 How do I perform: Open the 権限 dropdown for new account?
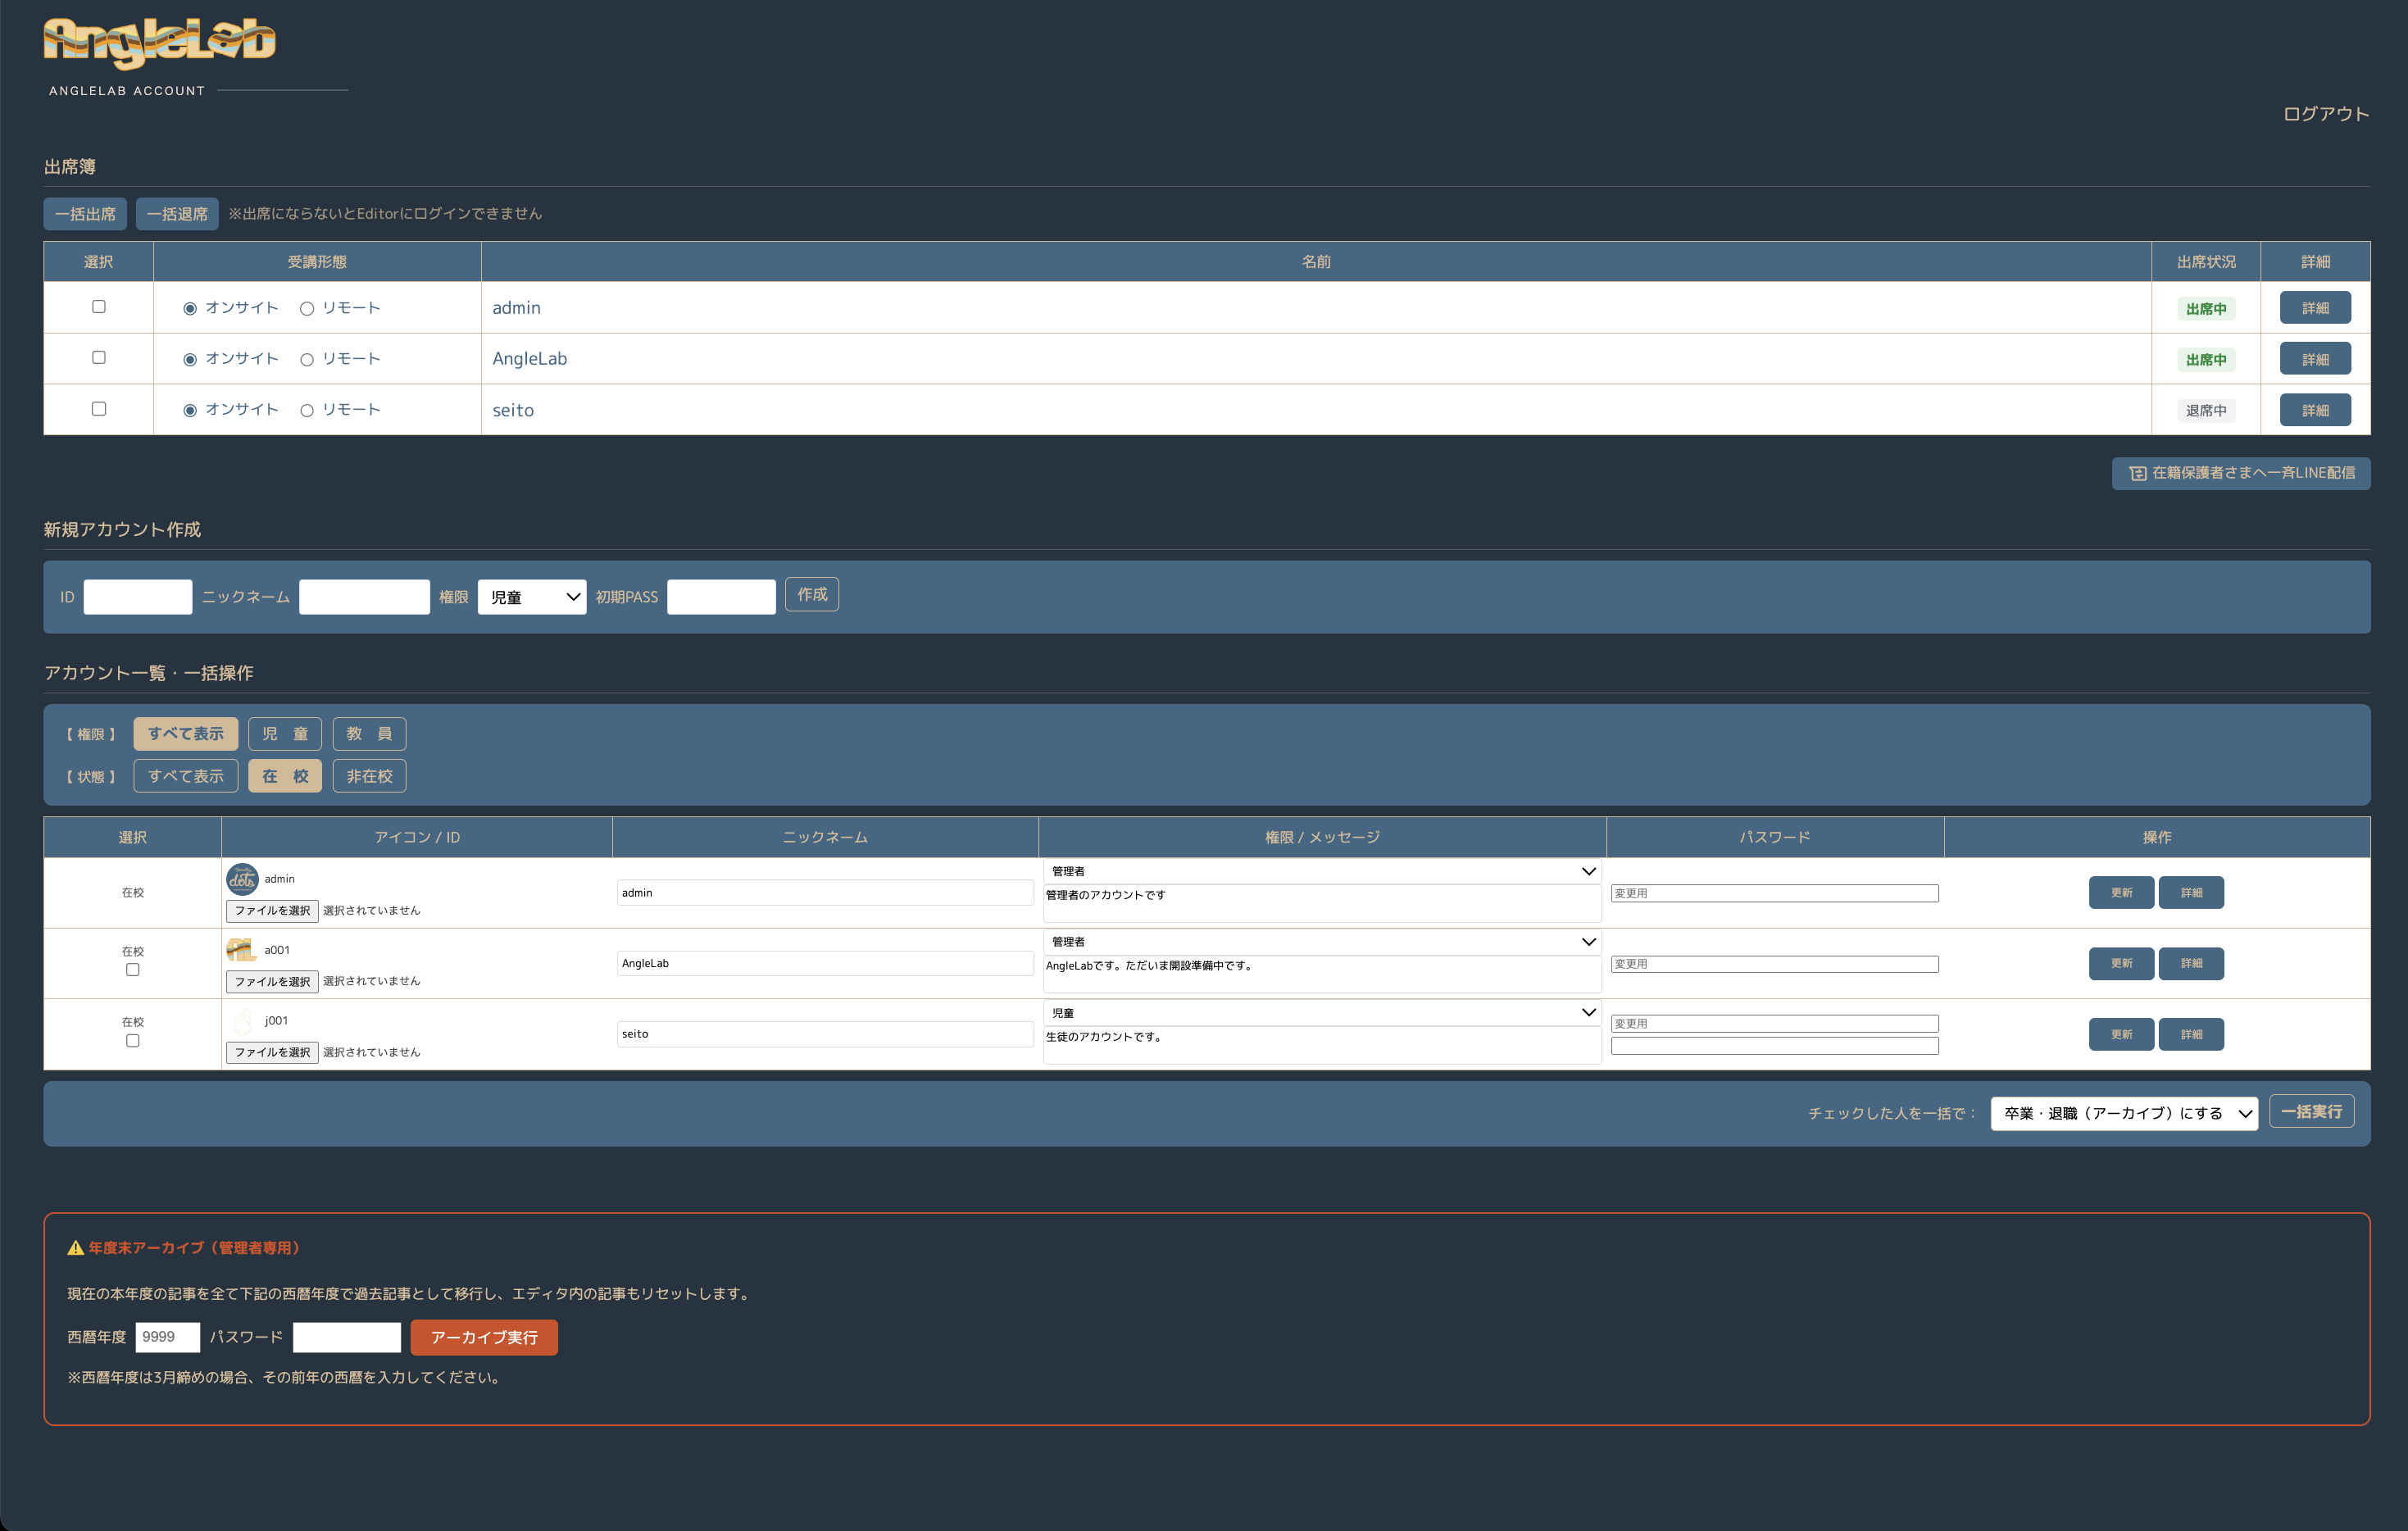coord(532,597)
